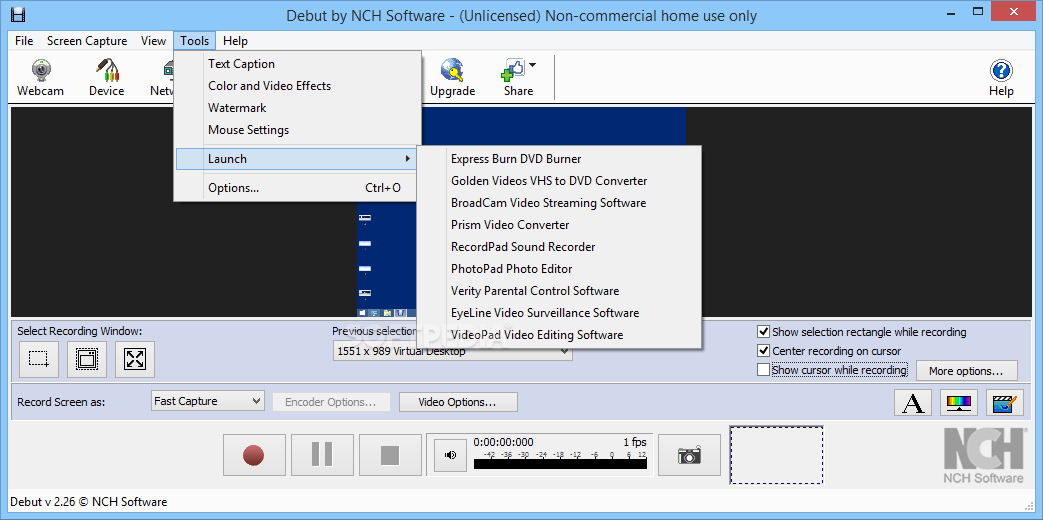Launch PhotoPad Photo Editor
Image resolution: width=1043 pixels, height=520 pixels.
559,269
